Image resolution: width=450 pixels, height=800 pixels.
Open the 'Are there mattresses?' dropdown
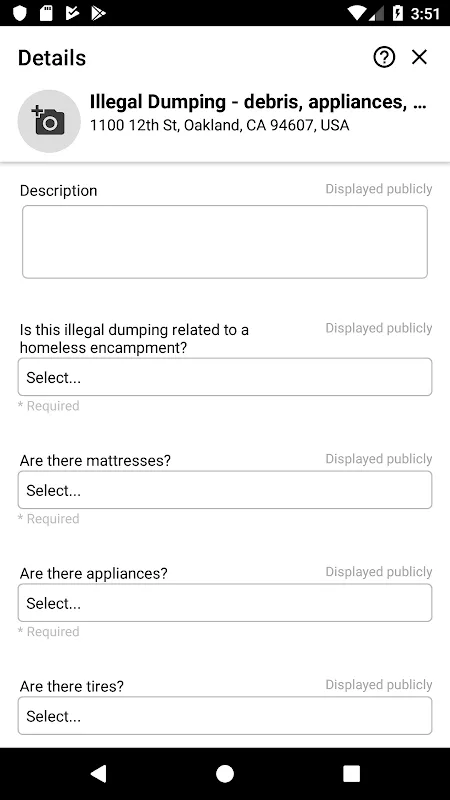click(x=225, y=490)
